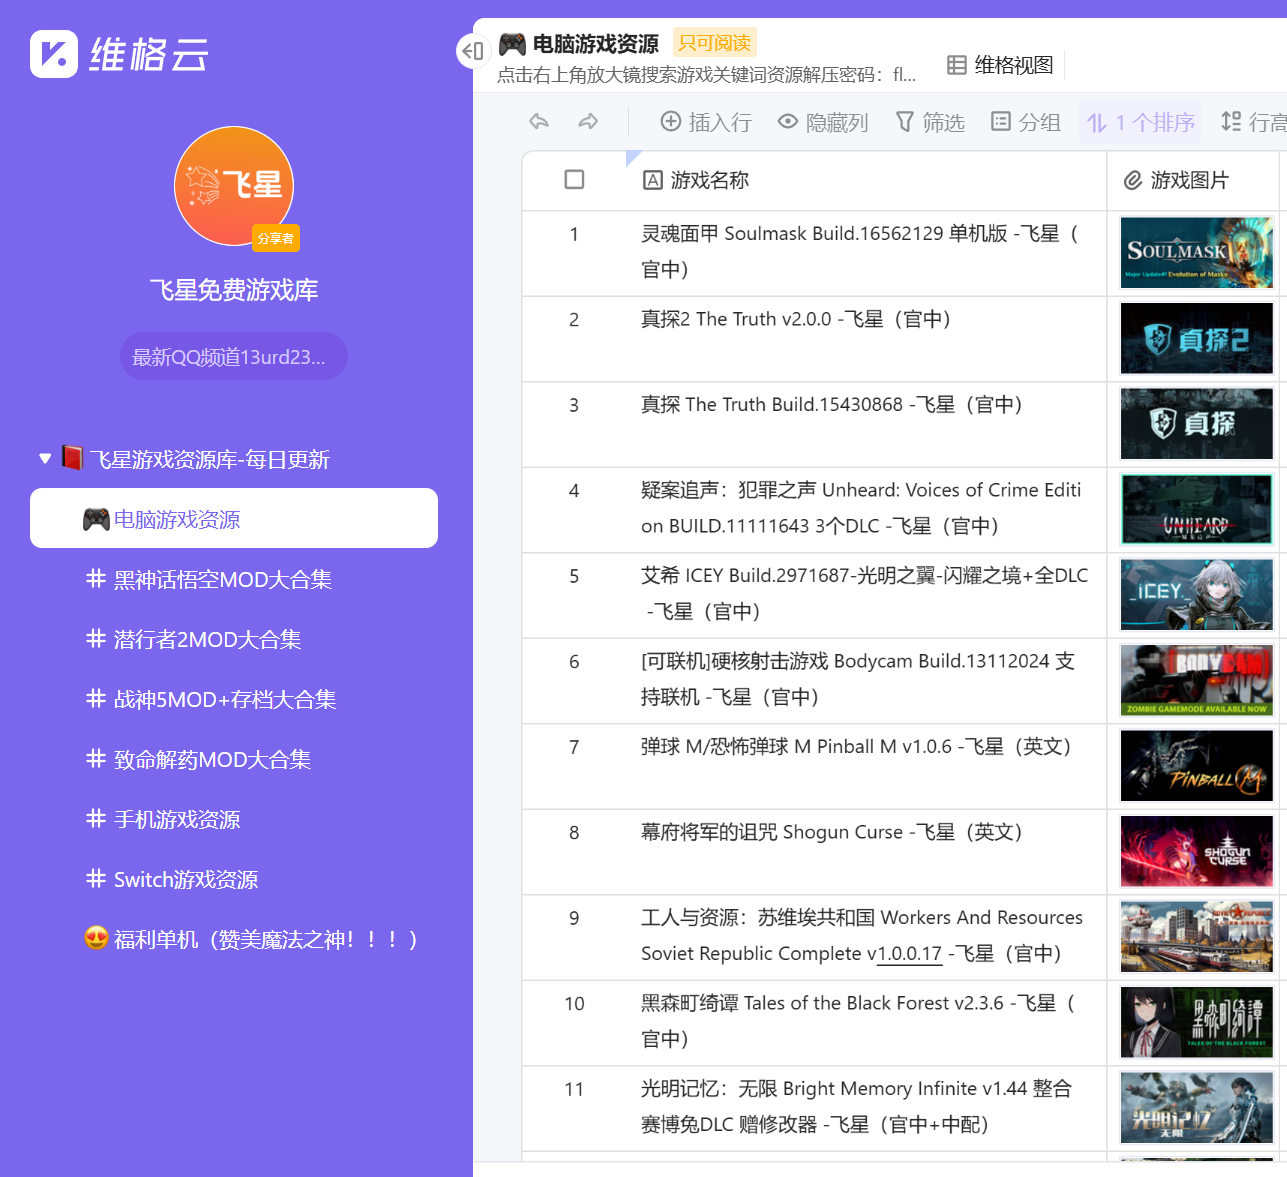Click the hash icon beside 致命解药MOD大合集

pyautogui.click(x=96, y=758)
